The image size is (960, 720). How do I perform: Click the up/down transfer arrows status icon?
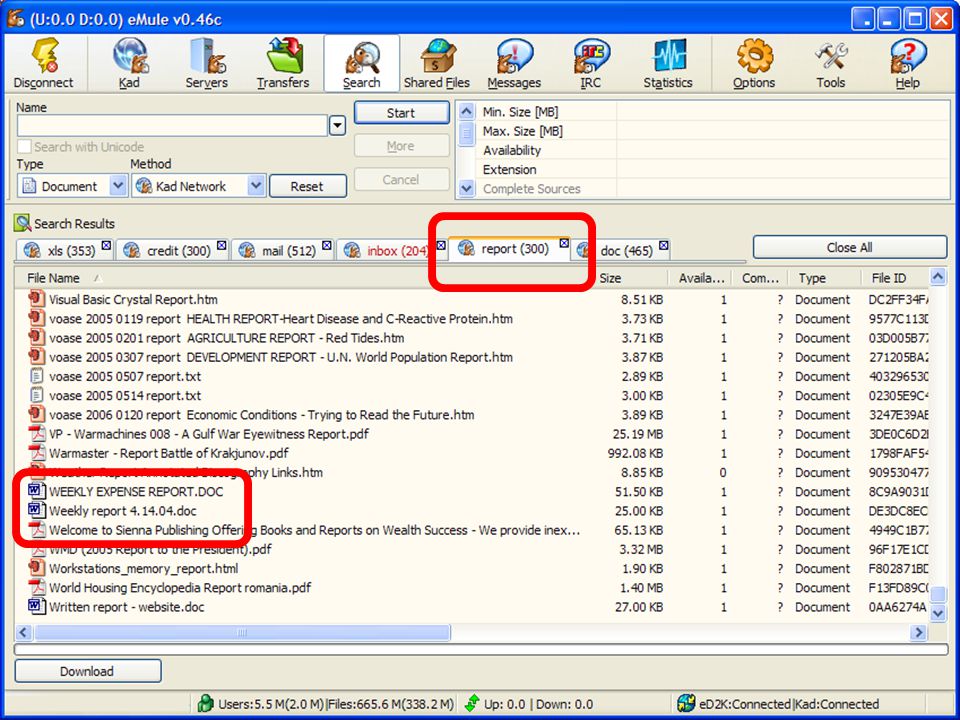472,703
